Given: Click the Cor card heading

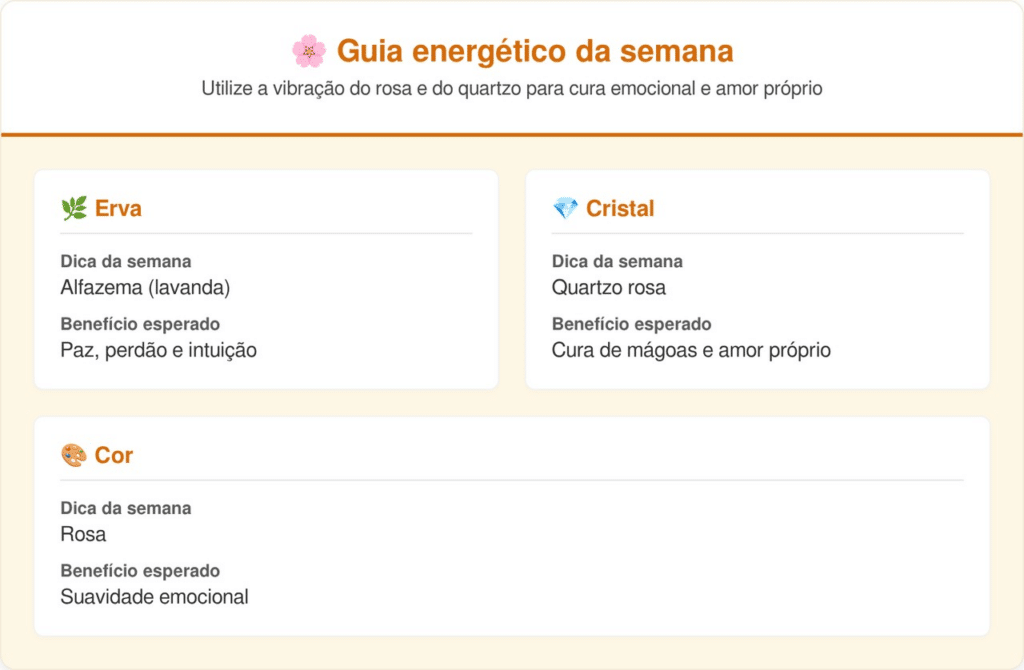Looking at the screenshot, I should point(114,455).
